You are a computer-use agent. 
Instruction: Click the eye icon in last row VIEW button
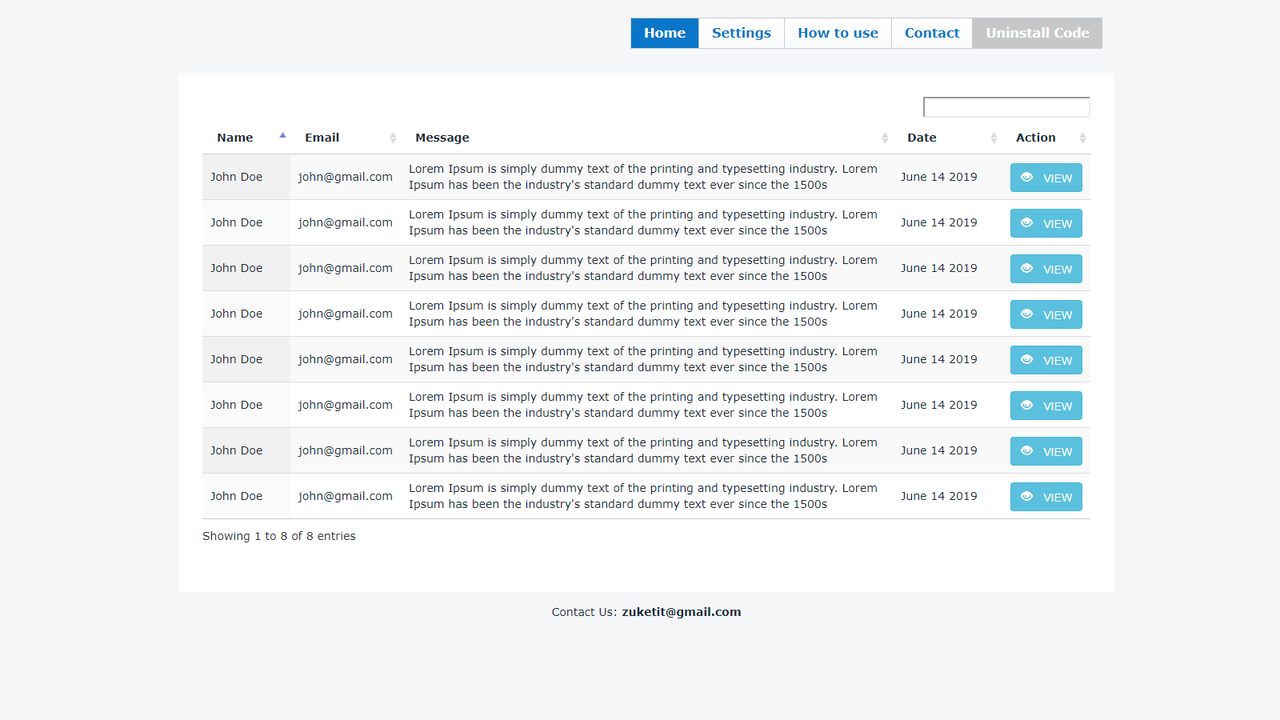click(x=1027, y=496)
